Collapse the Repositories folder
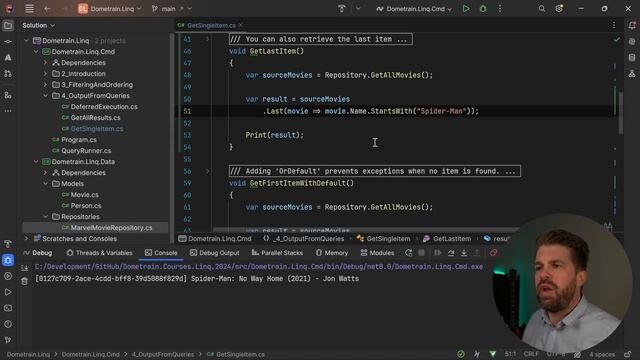 (x=46, y=217)
